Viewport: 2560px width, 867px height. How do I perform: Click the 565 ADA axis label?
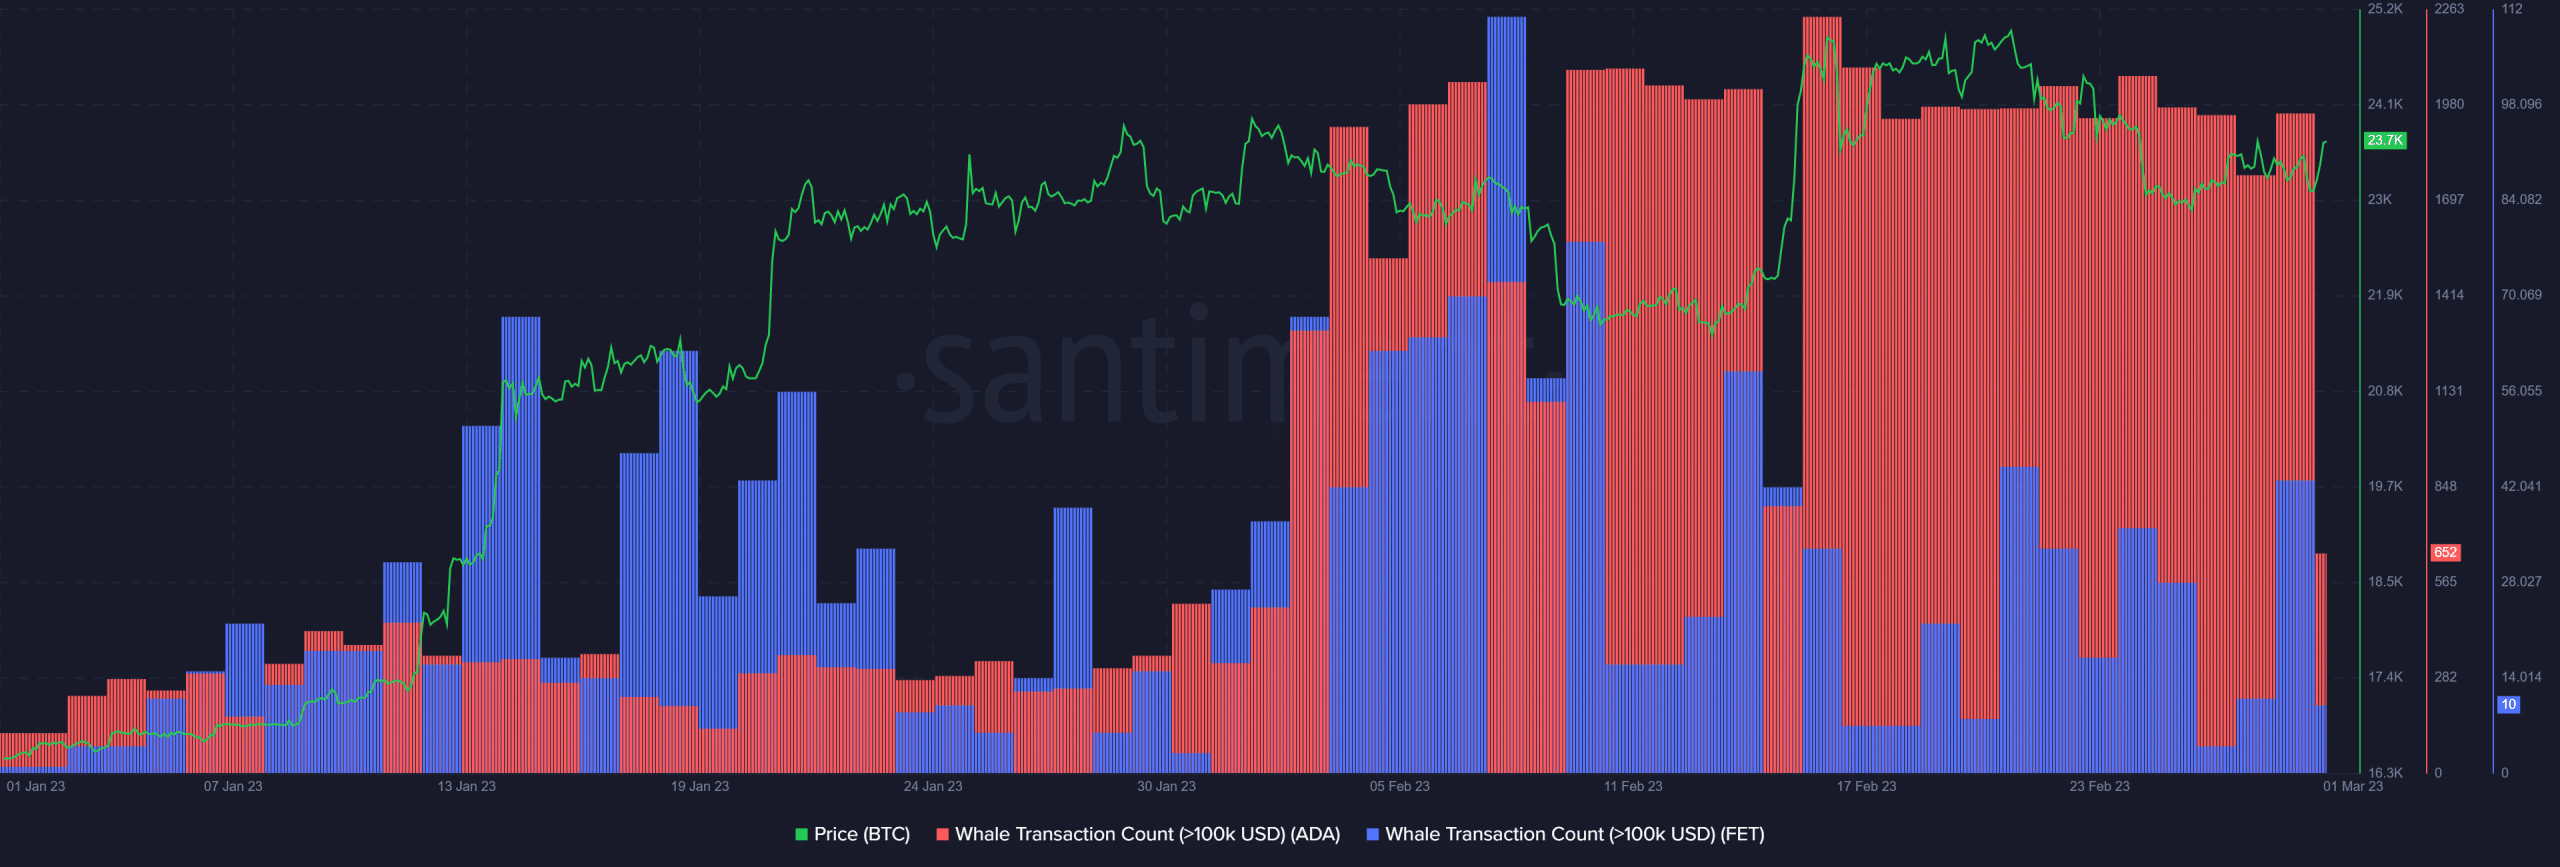2446,581
